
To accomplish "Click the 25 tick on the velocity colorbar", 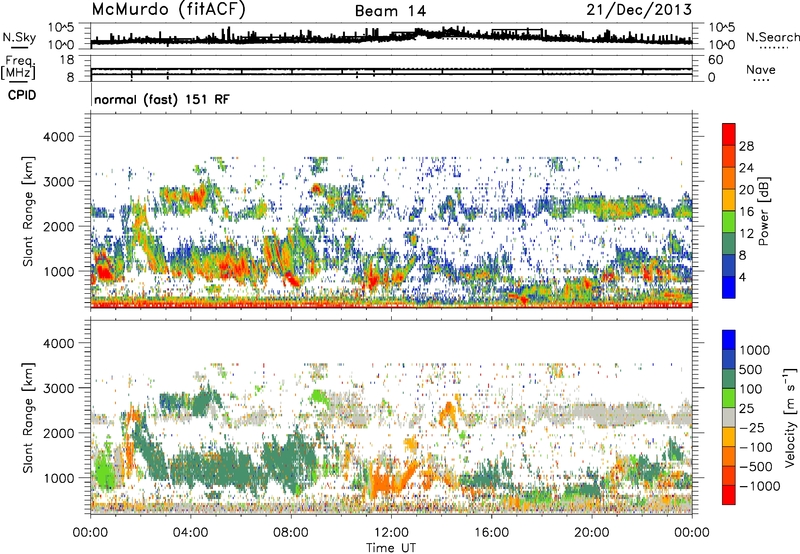I will click(747, 408).
